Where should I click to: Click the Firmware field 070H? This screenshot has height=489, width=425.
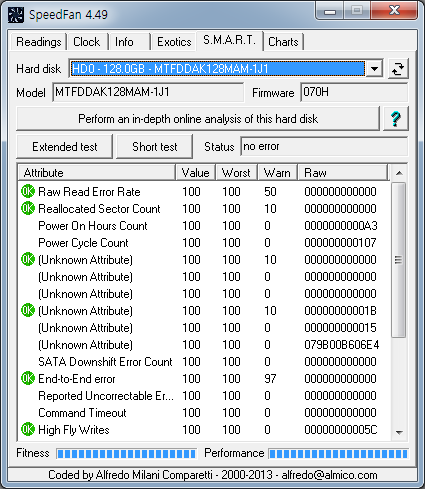click(354, 92)
